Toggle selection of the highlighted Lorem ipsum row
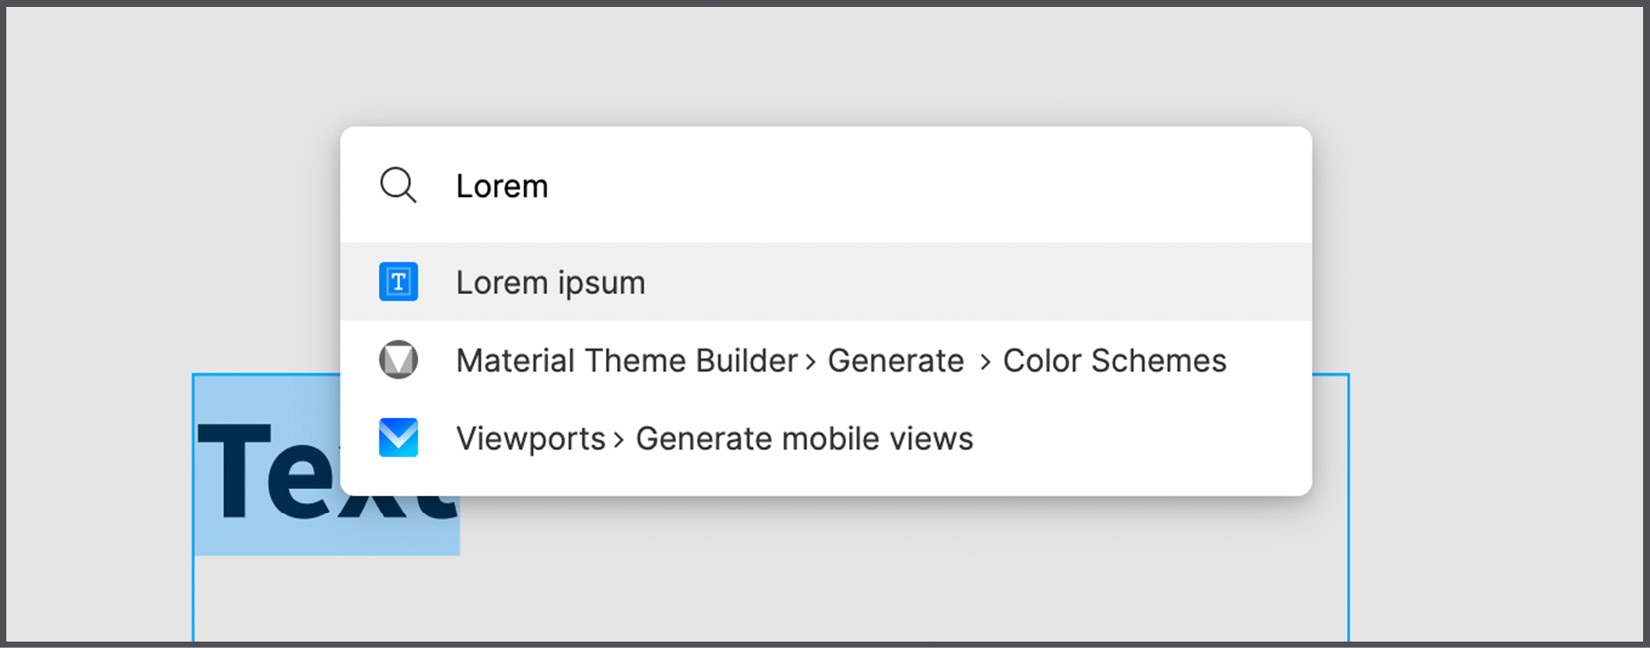Screen dimensions: 1650x648 (700, 281)
